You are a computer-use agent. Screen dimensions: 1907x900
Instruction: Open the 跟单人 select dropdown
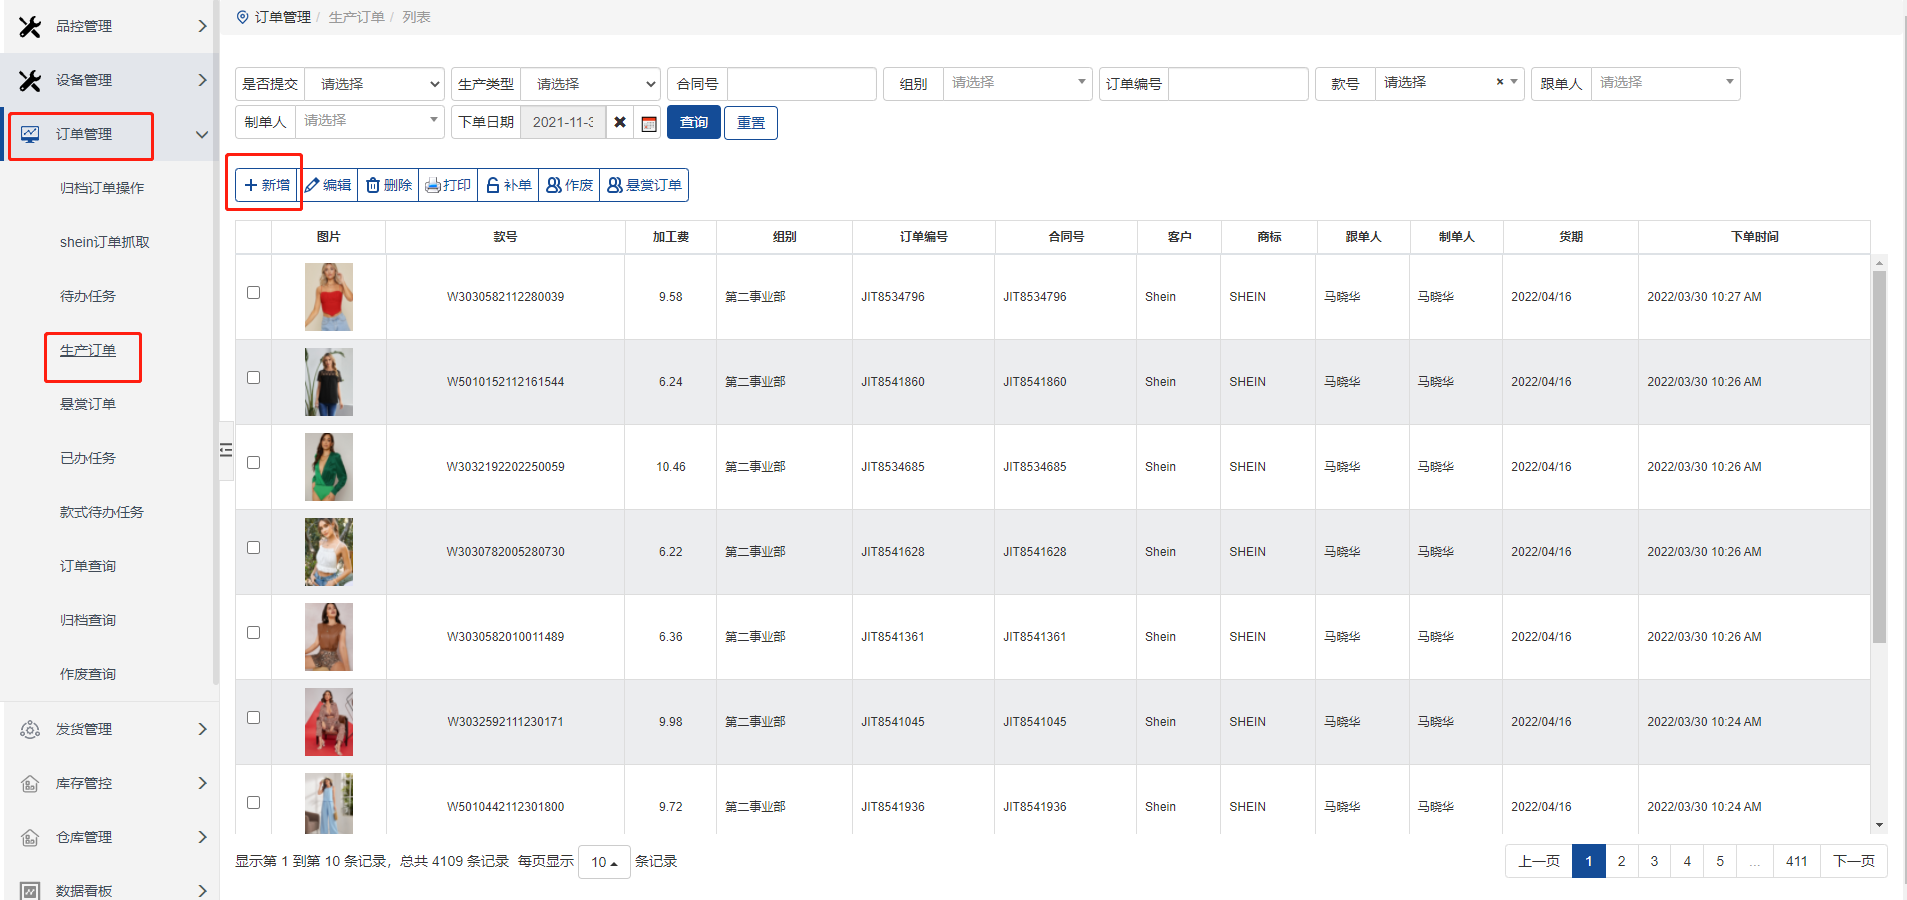coord(1665,83)
